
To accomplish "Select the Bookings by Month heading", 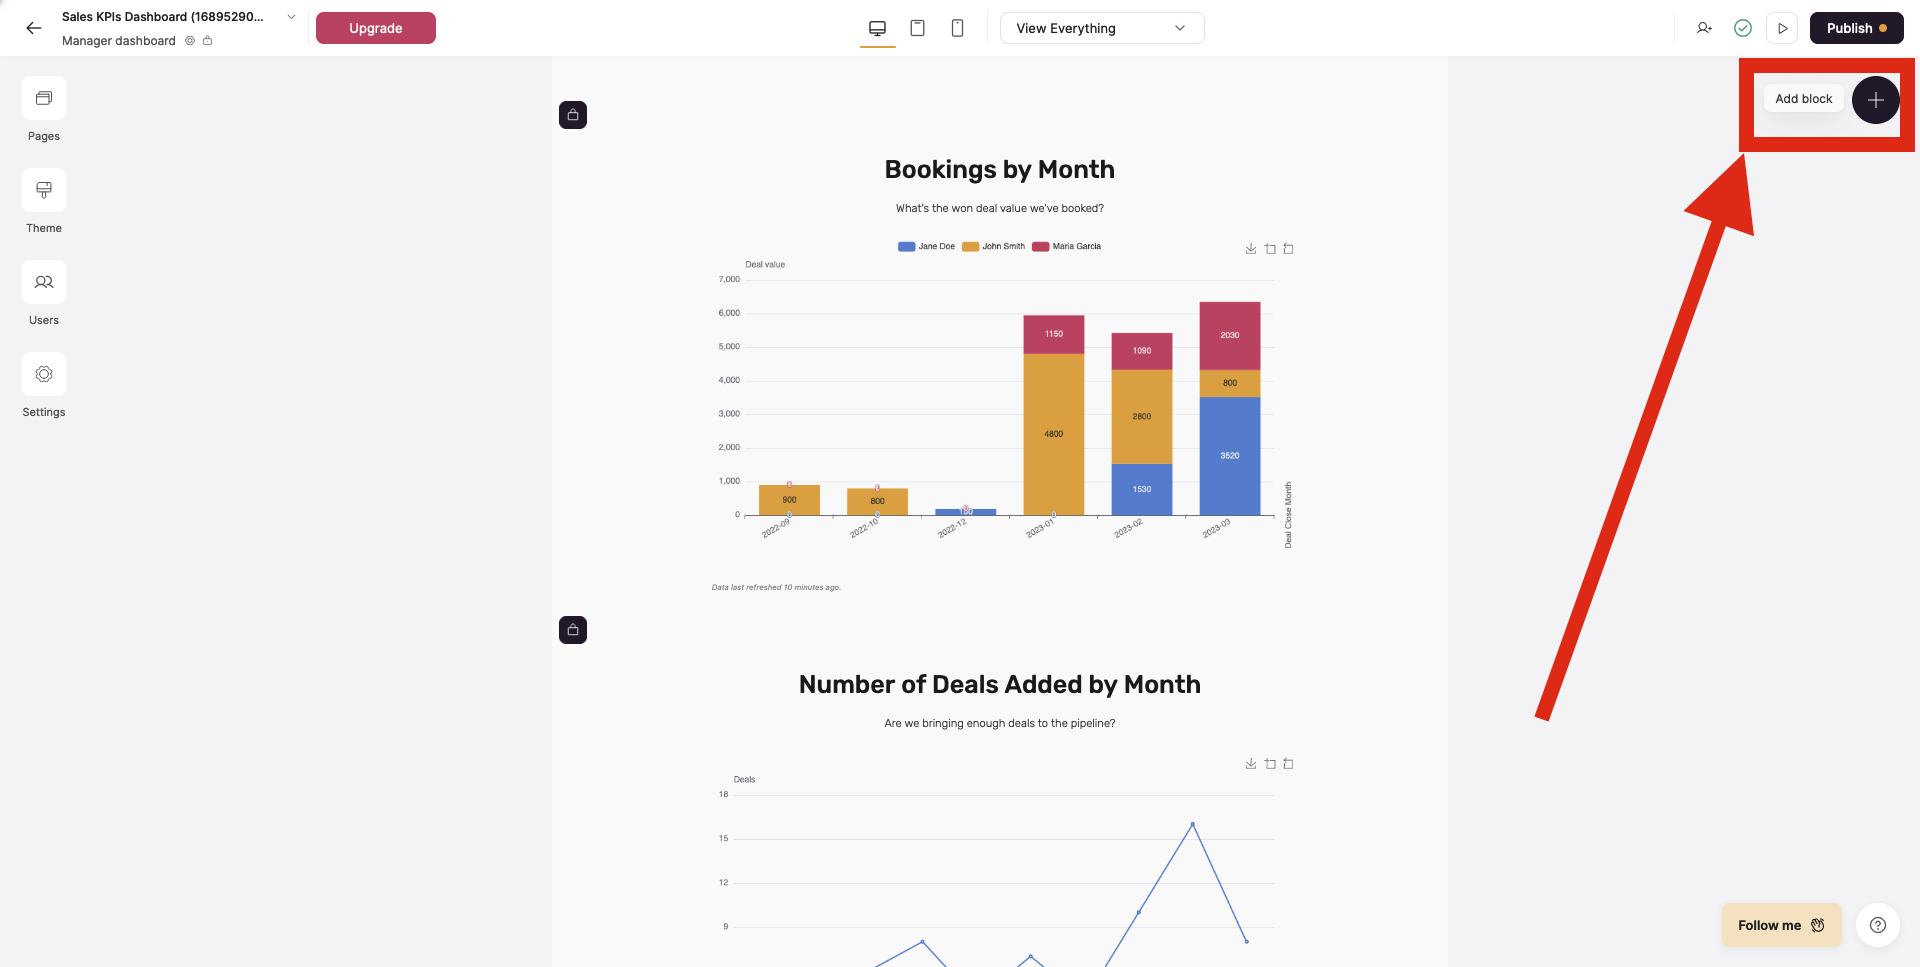I will pos(1000,169).
